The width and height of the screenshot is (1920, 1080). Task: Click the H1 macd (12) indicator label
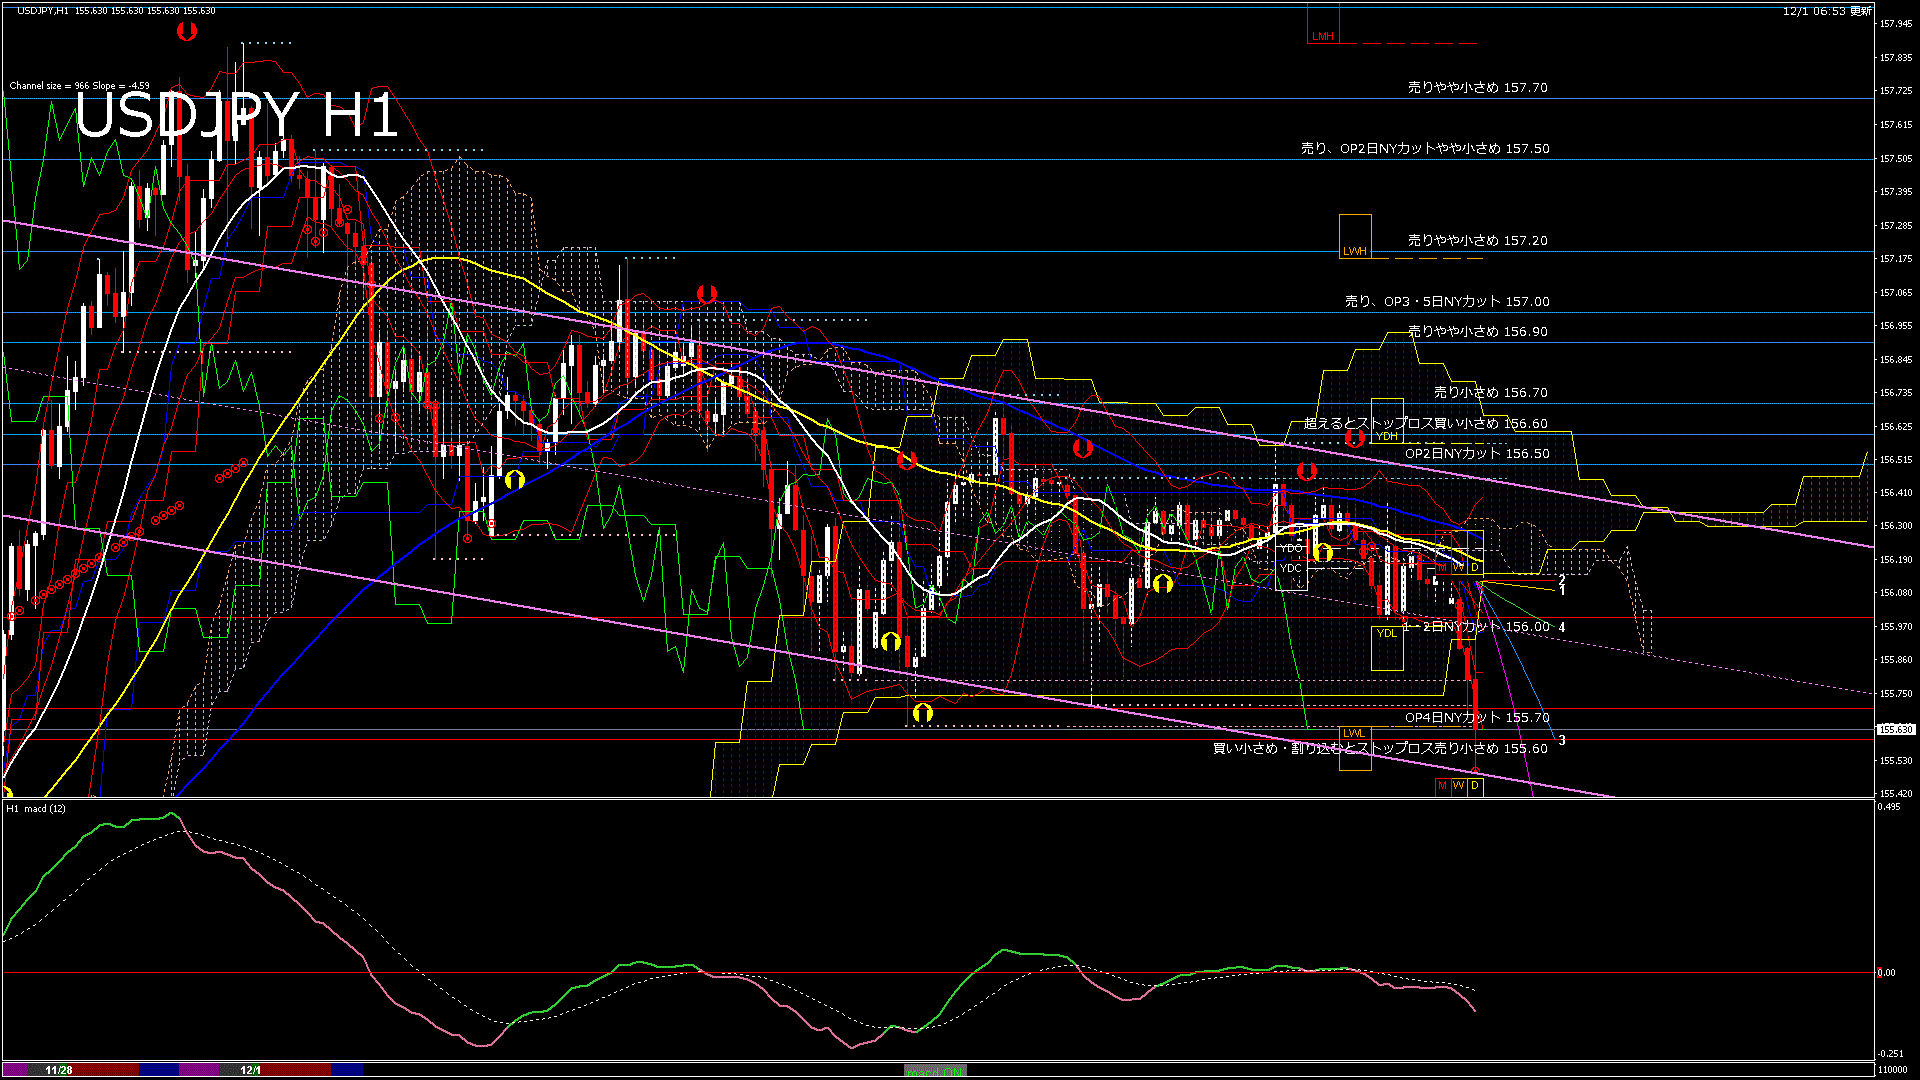point(38,808)
